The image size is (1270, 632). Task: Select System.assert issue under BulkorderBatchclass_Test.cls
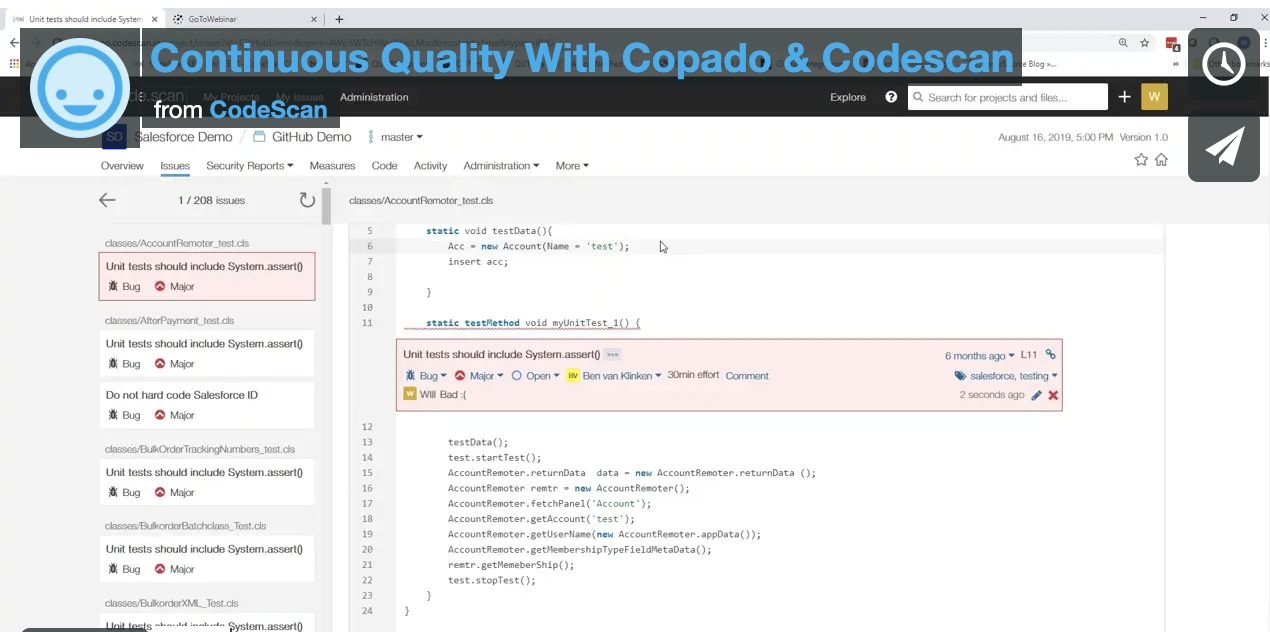coord(207,558)
